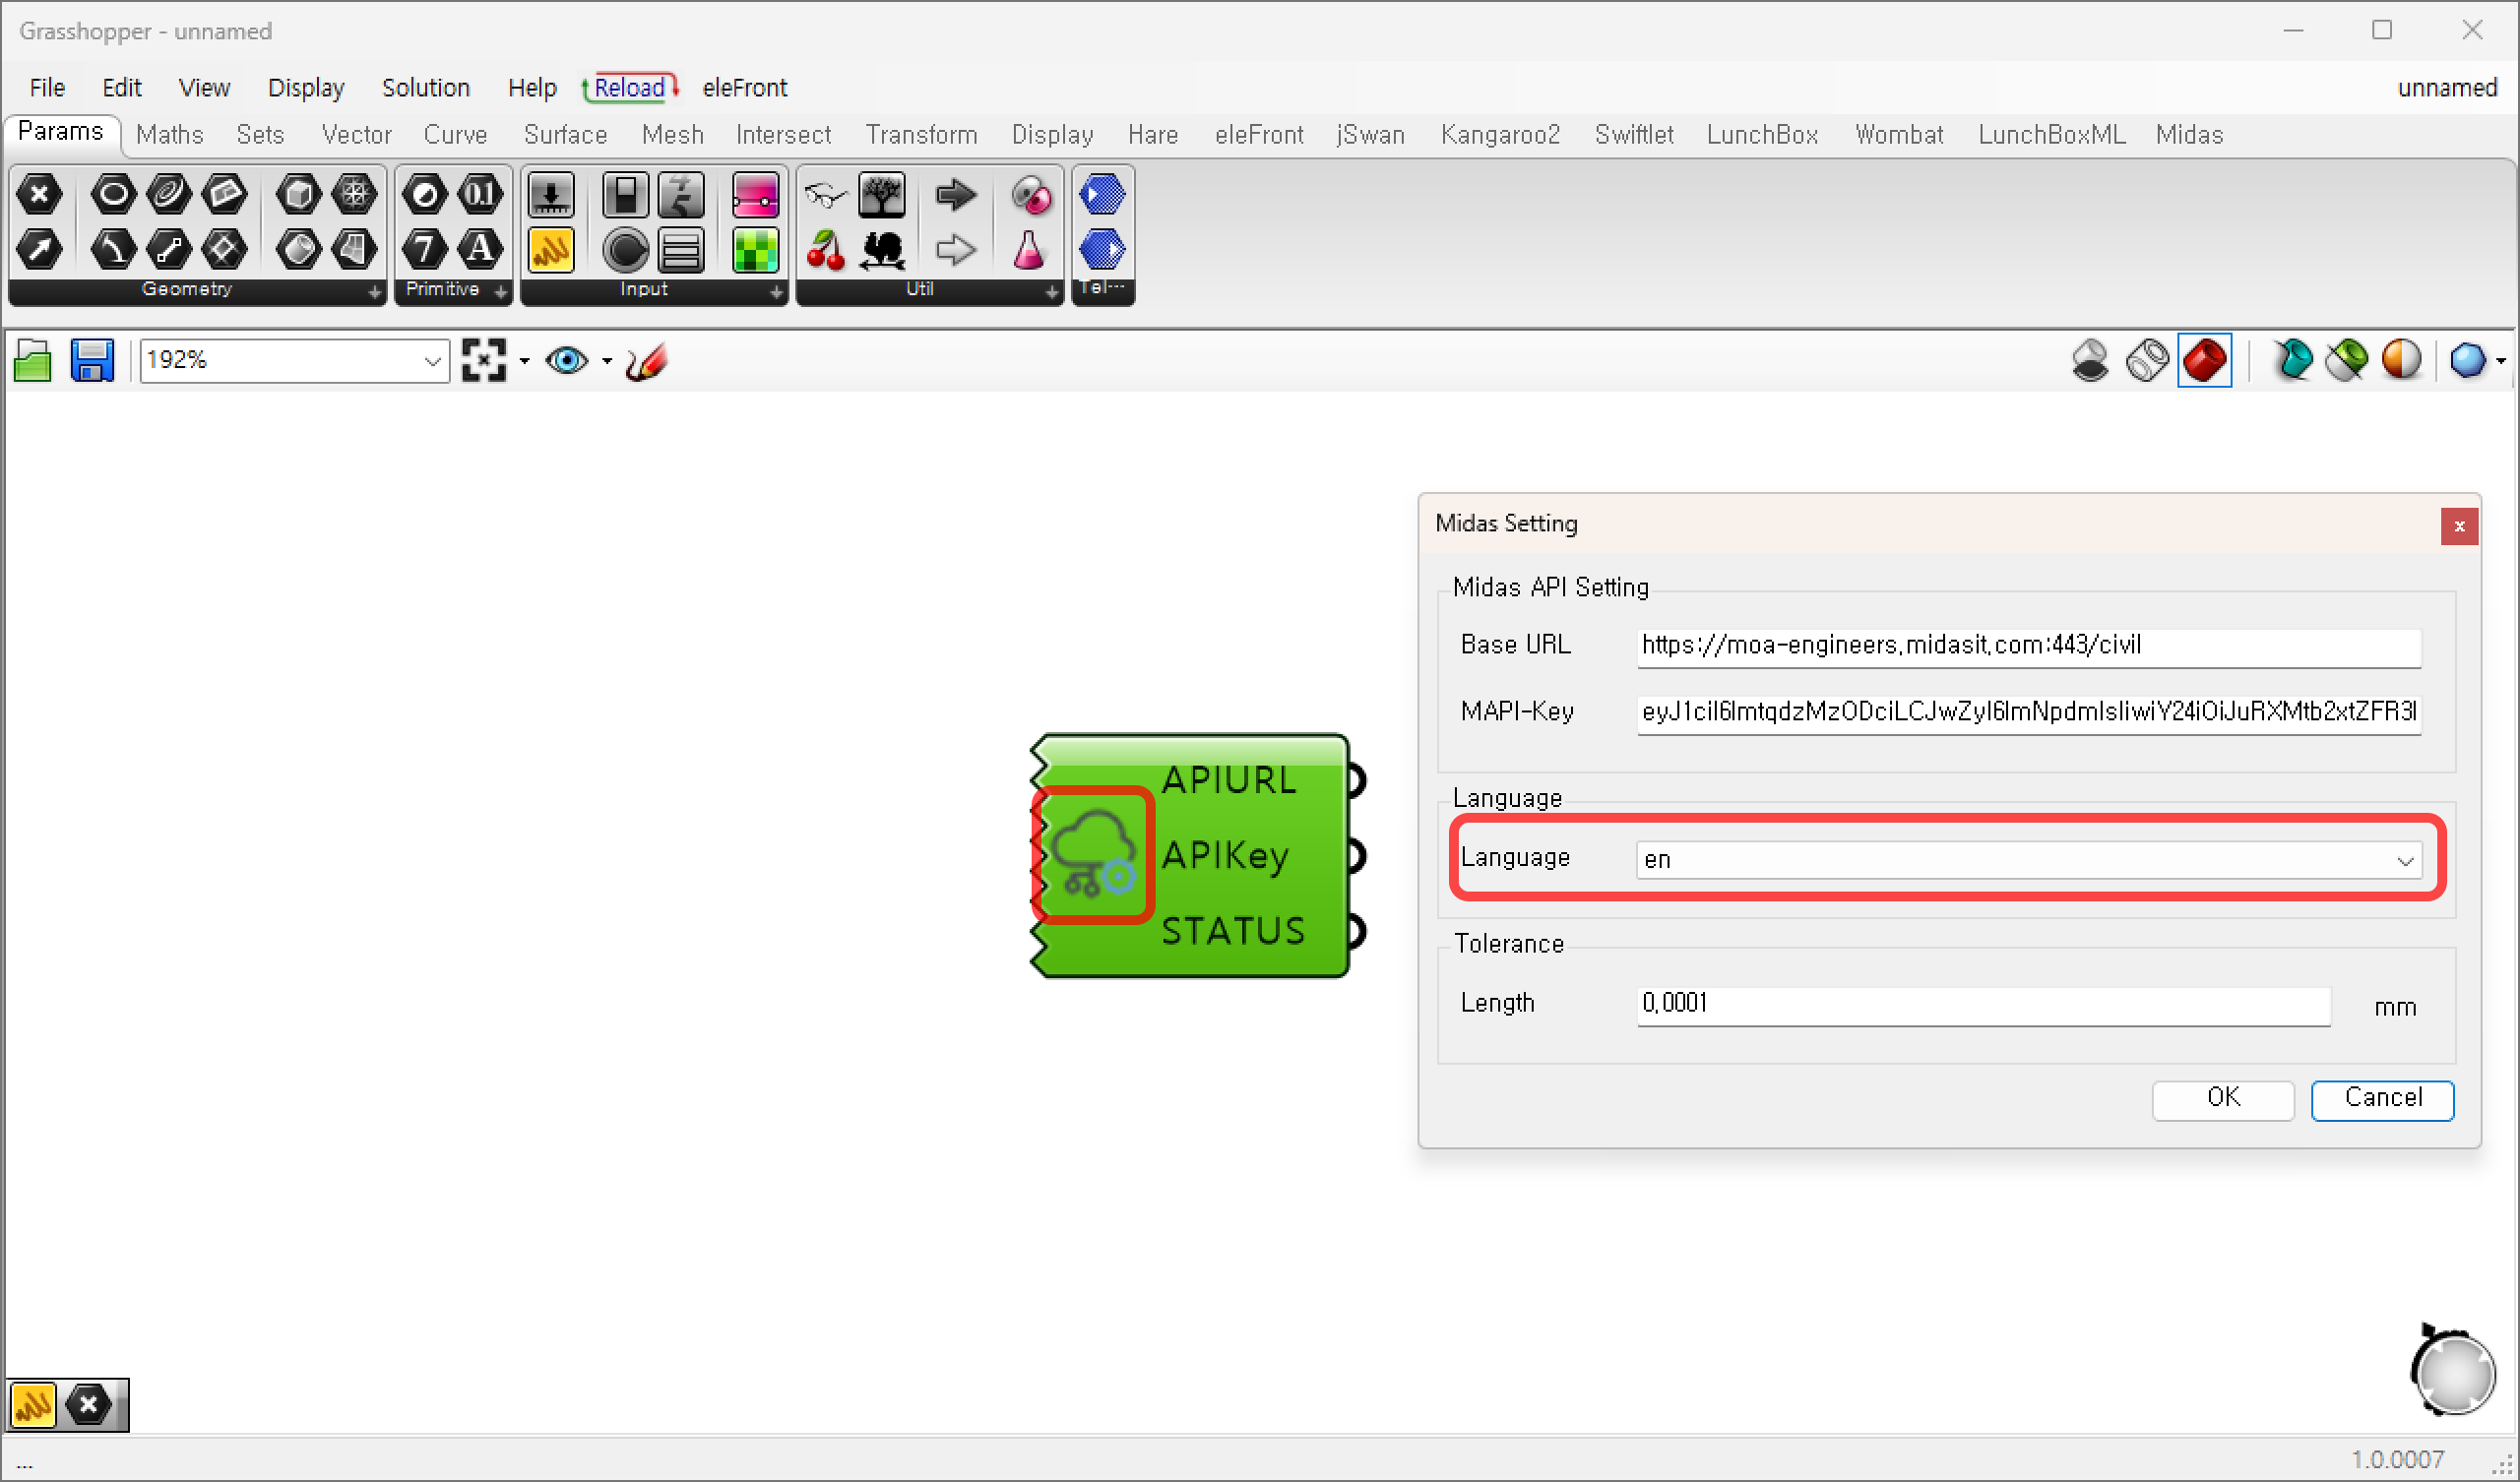2520x1482 pixels.
Task: Toggle wireframe preview mode
Action: (2147, 360)
